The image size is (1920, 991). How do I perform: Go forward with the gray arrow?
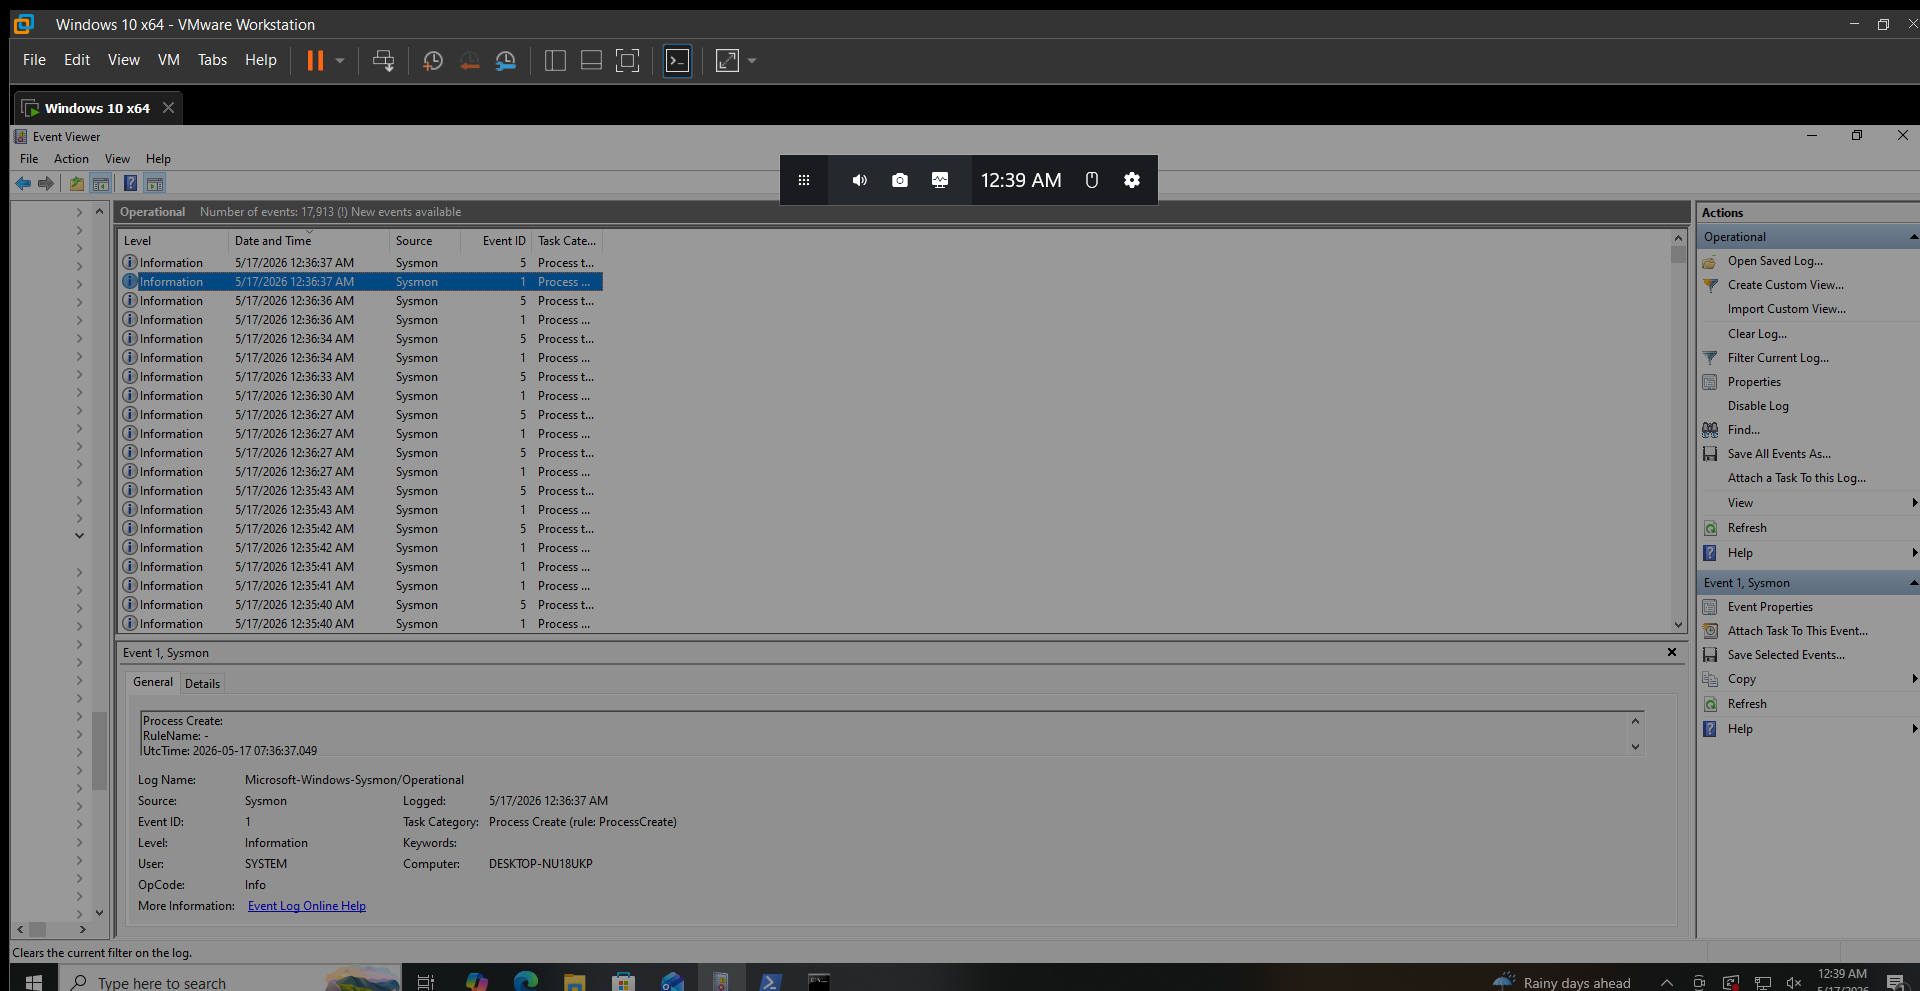pyautogui.click(x=46, y=183)
